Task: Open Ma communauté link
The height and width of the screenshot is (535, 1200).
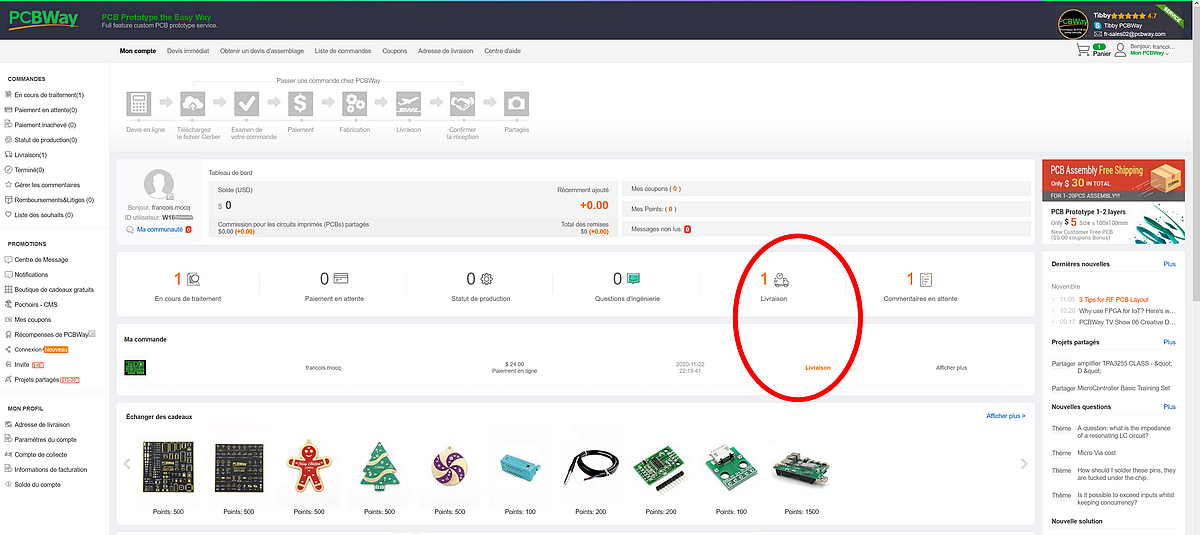Action: (x=158, y=230)
